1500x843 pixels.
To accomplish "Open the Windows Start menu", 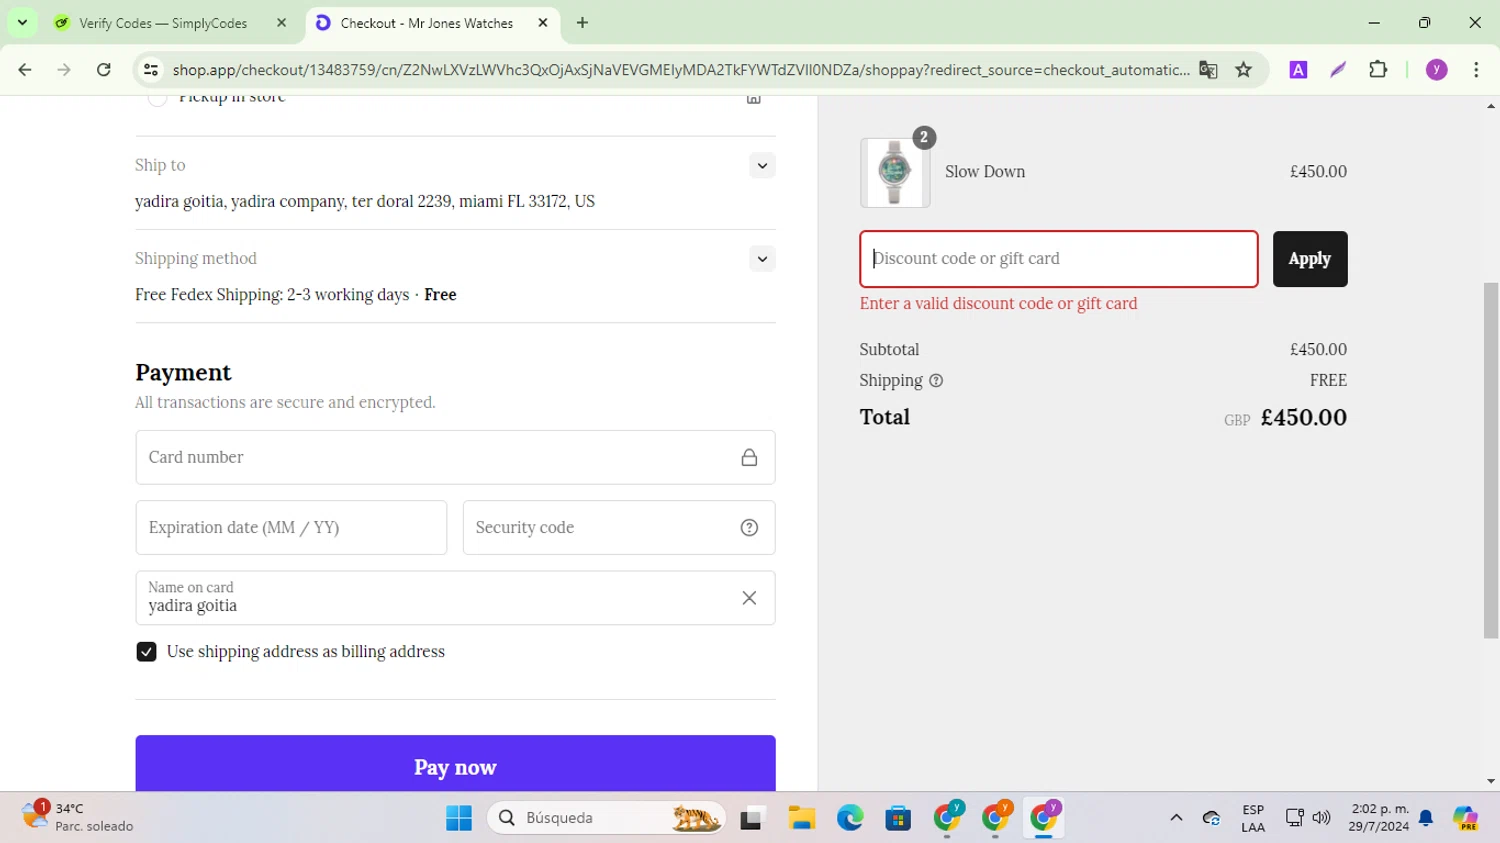I will [459, 818].
